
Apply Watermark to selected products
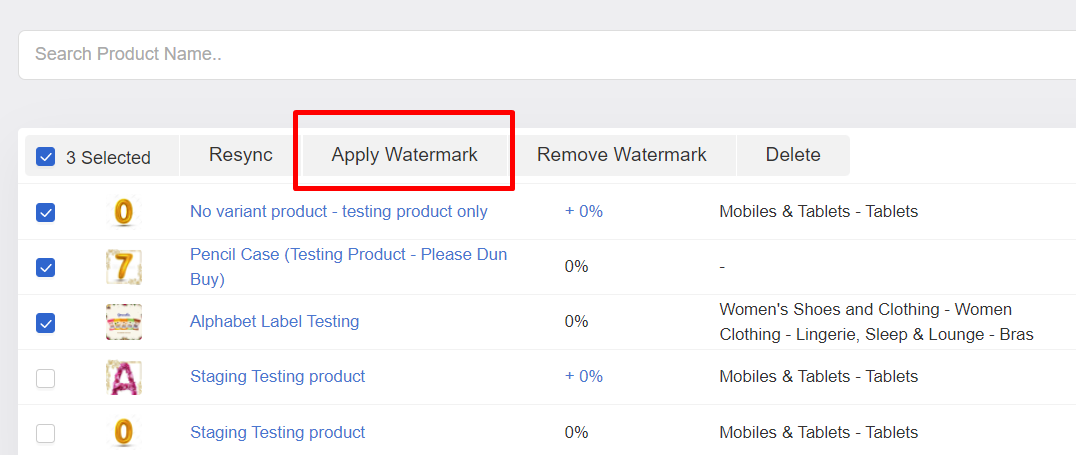[x=405, y=155]
